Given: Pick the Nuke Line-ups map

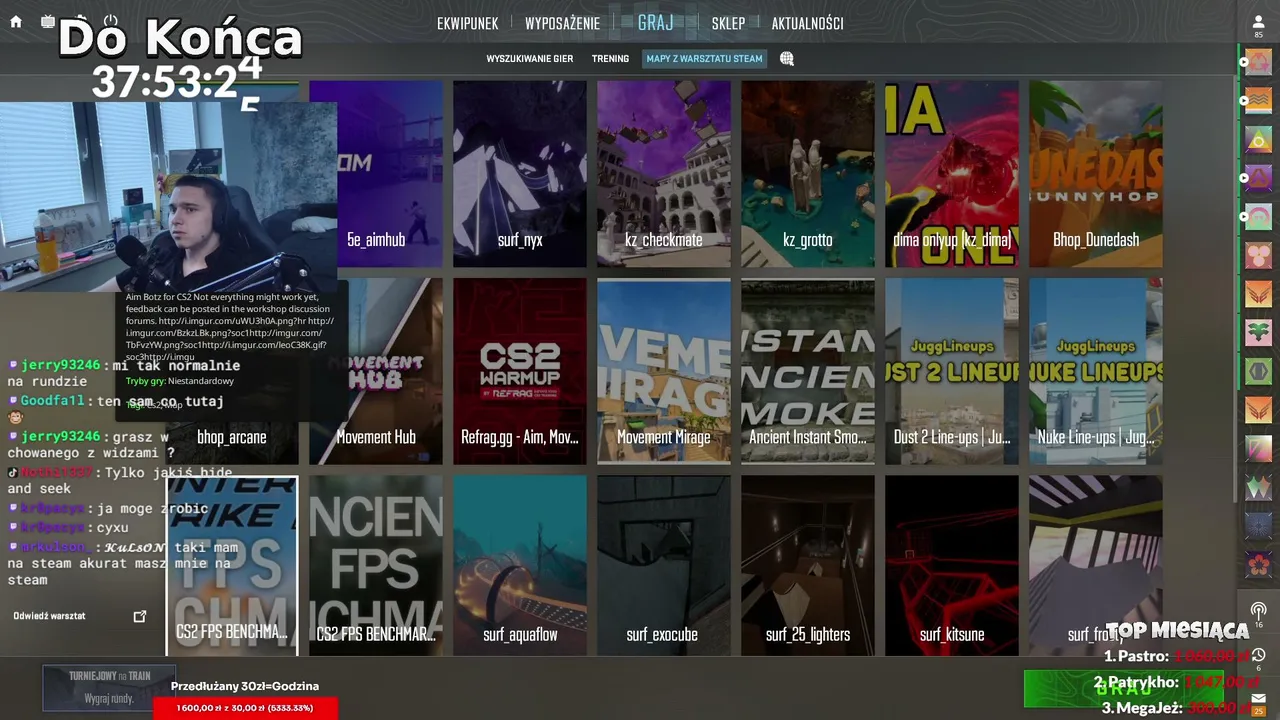Looking at the screenshot, I should click(1096, 371).
